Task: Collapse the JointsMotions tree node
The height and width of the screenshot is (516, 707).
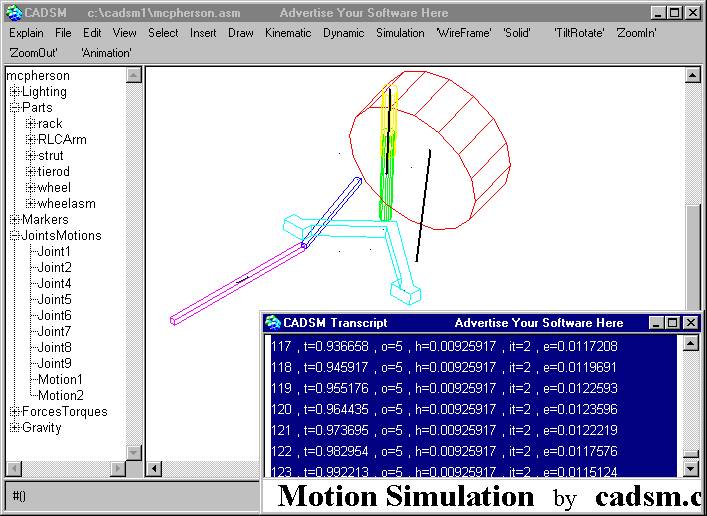Action: pos(14,235)
